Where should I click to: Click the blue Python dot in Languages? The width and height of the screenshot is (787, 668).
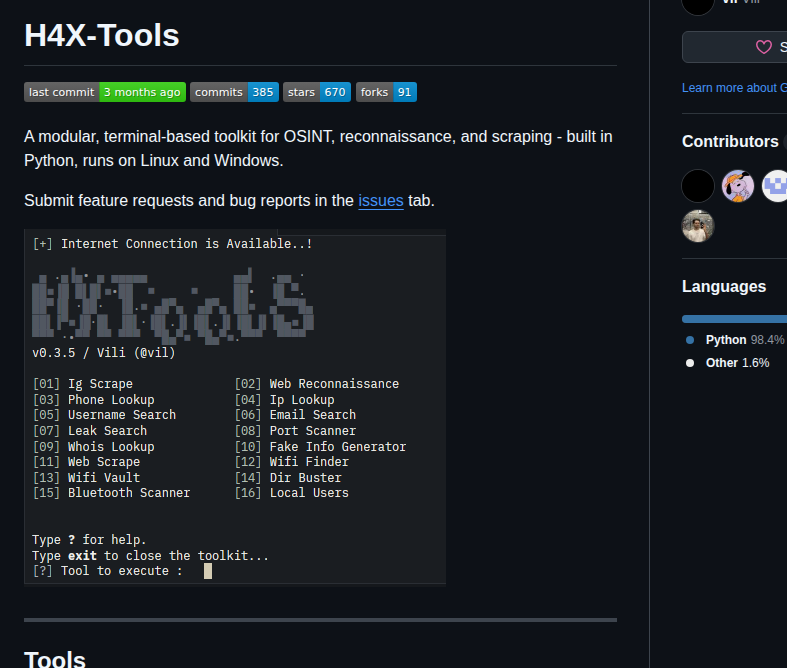pos(690,340)
